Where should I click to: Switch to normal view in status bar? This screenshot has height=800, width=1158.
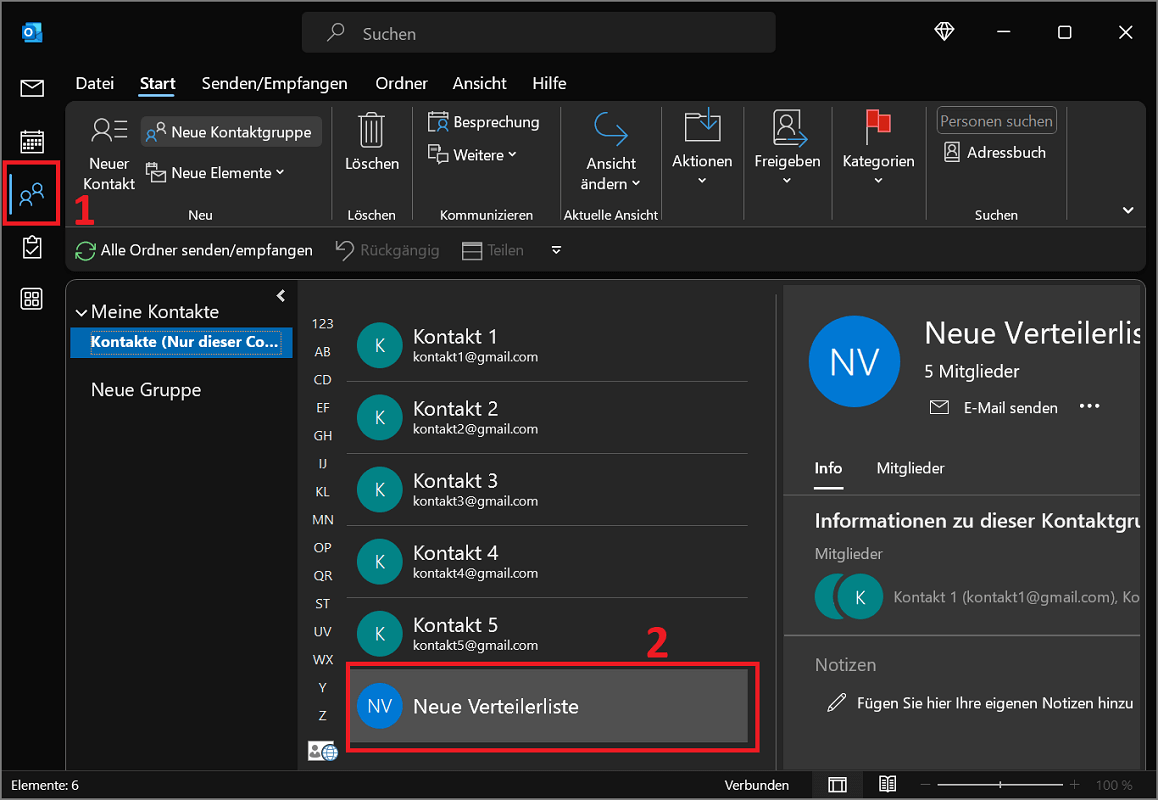coord(837,784)
